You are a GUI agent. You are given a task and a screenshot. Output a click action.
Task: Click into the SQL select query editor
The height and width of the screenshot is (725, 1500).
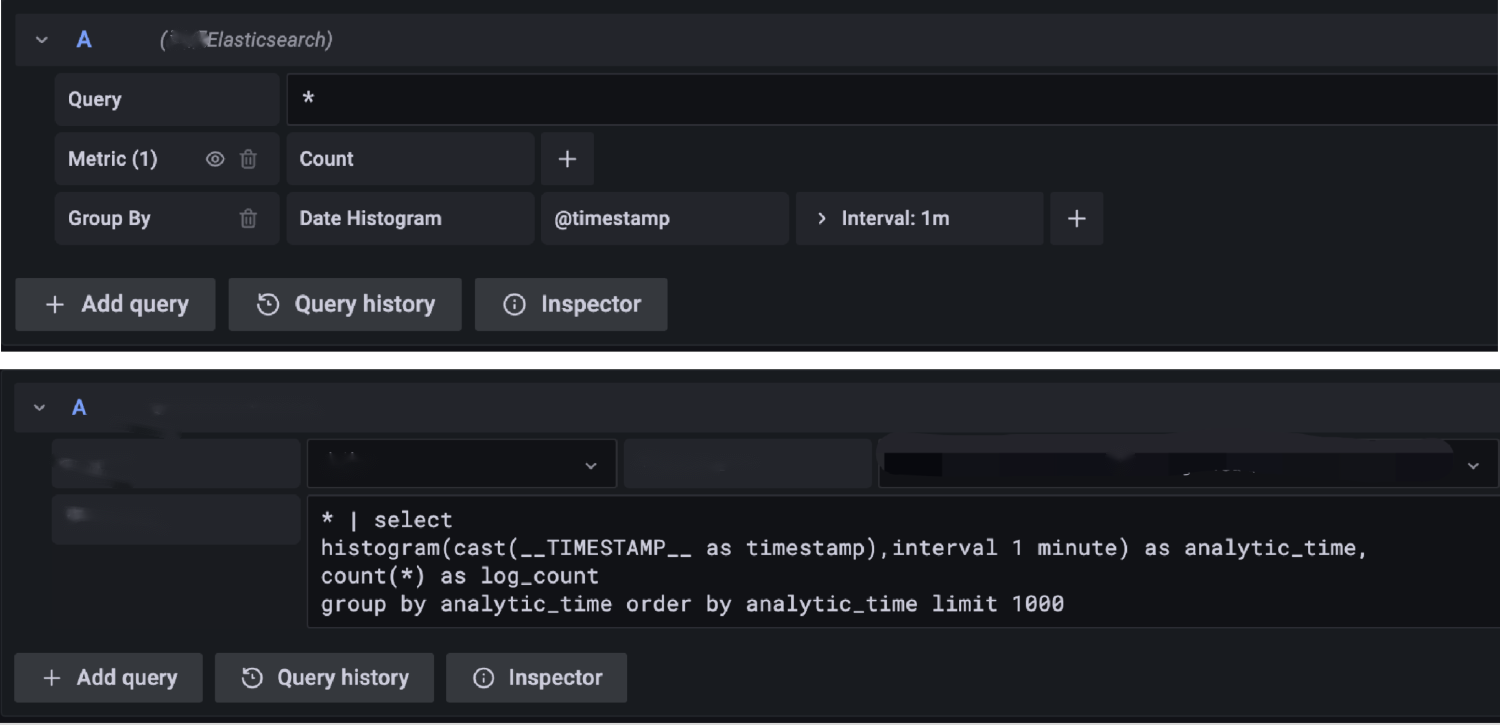point(900,561)
